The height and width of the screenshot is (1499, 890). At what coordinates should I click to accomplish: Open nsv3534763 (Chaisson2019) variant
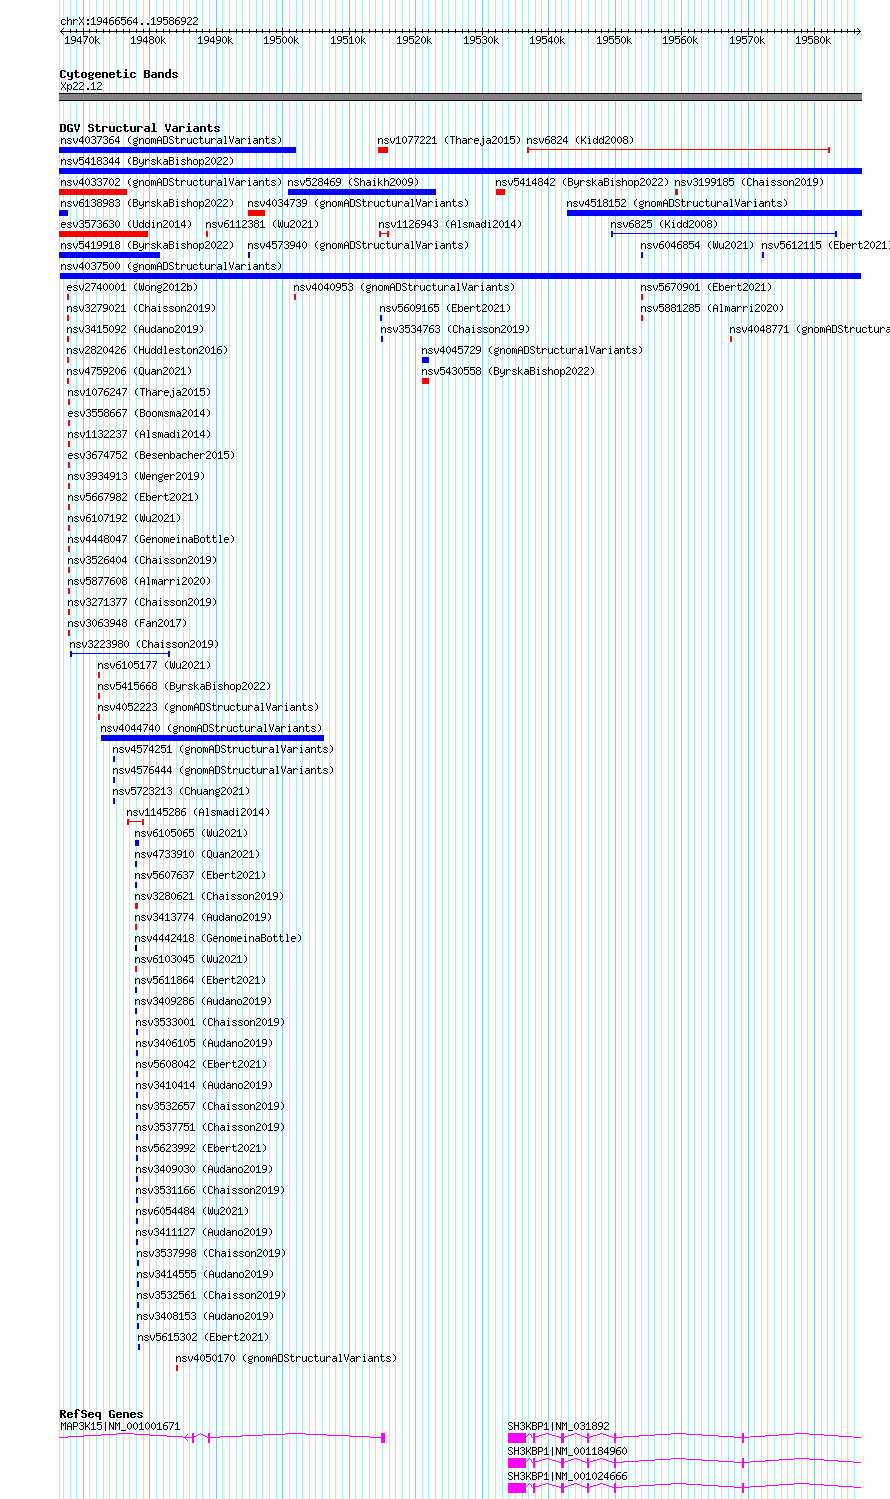click(x=455, y=330)
